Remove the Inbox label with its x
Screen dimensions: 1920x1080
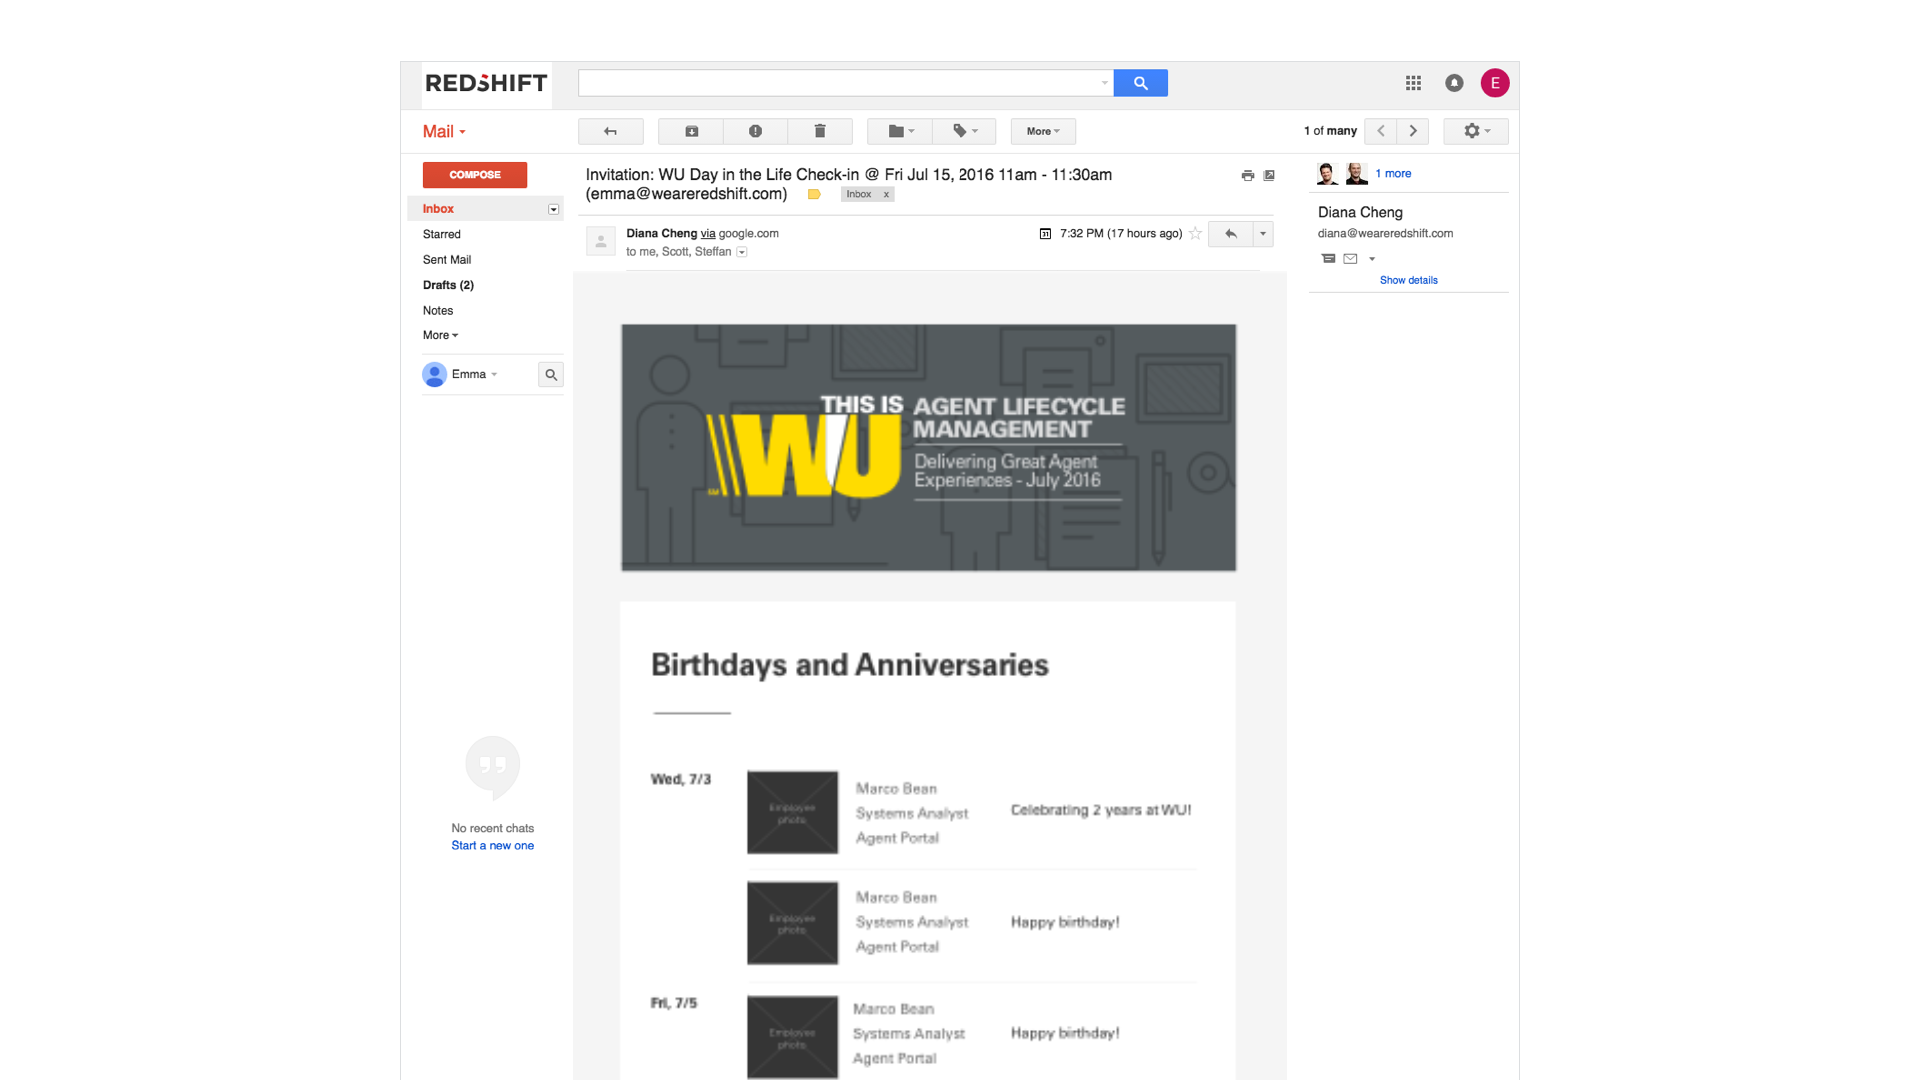[x=886, y=194]
